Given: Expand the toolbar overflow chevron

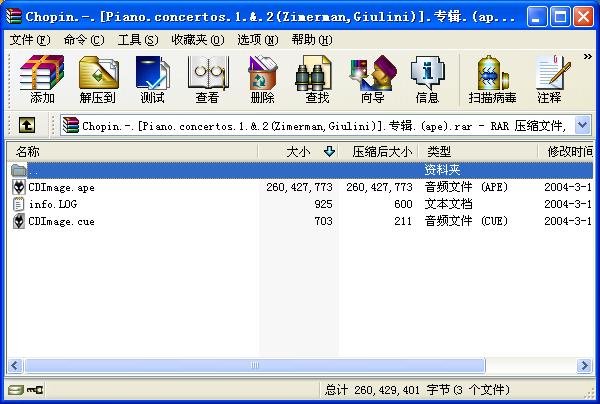Looking at the screenshot, I should (x=587, y=57).
